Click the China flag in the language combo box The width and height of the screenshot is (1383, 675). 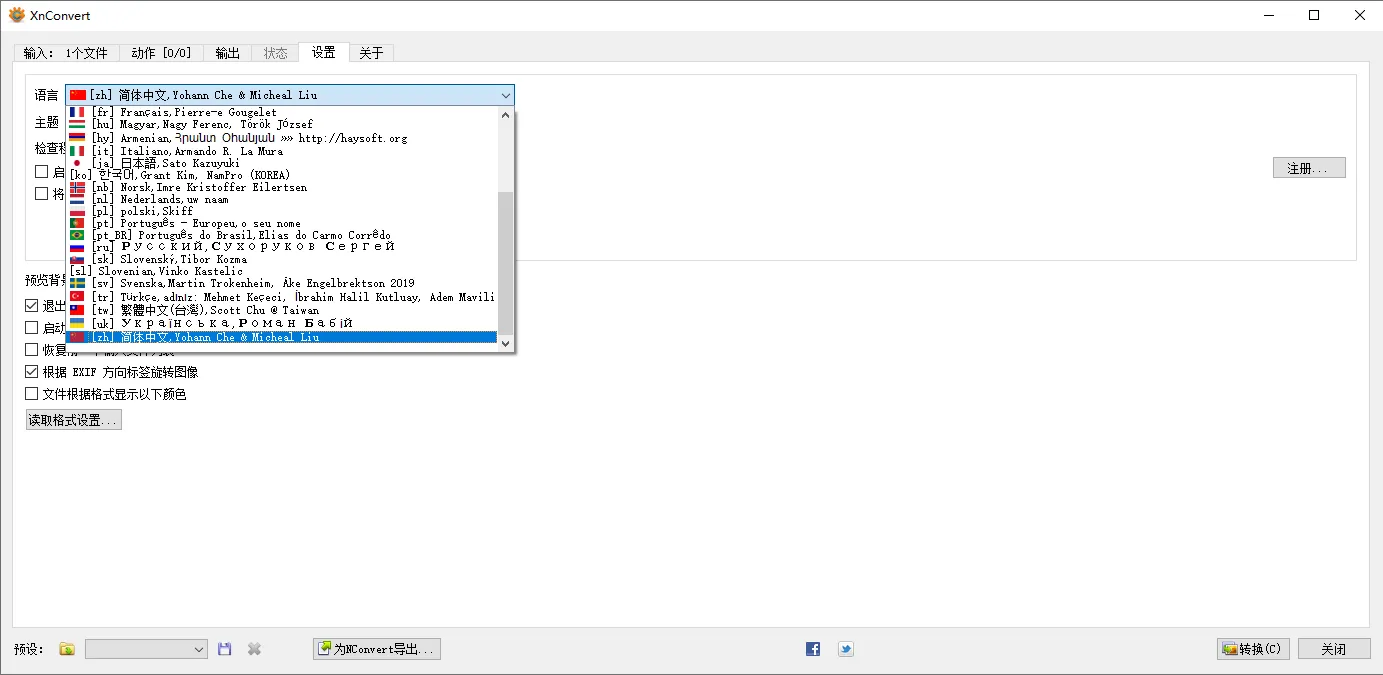[x=78, y=95]
